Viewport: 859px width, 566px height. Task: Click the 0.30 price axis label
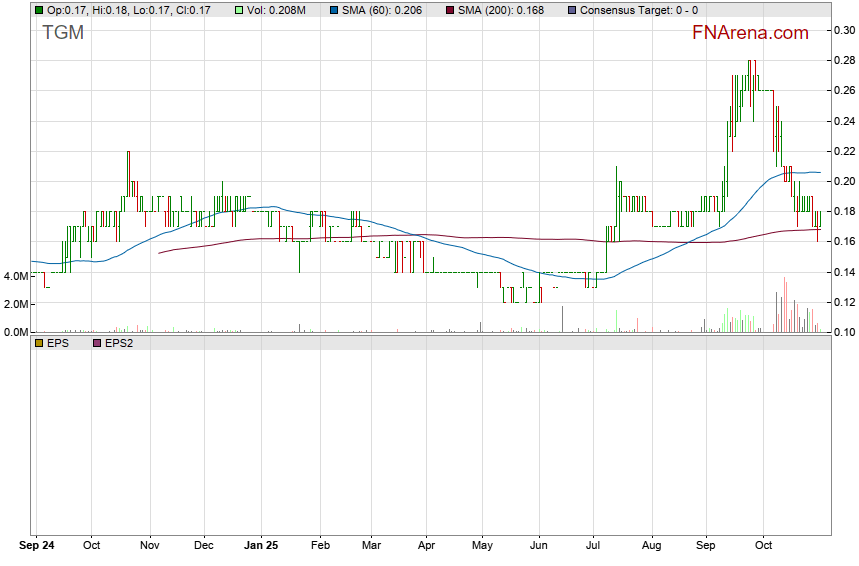pyautogui.click(x=844, y=30)
